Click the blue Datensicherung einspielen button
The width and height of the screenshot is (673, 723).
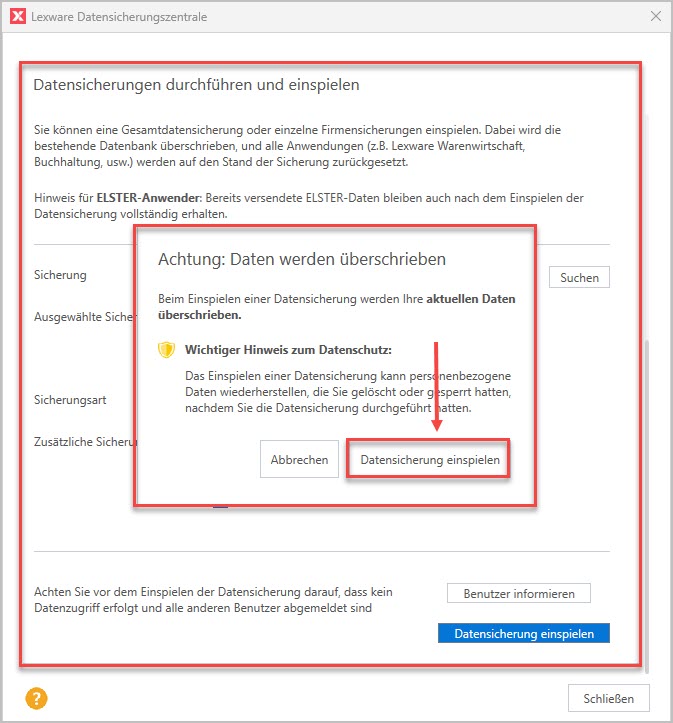523,633
